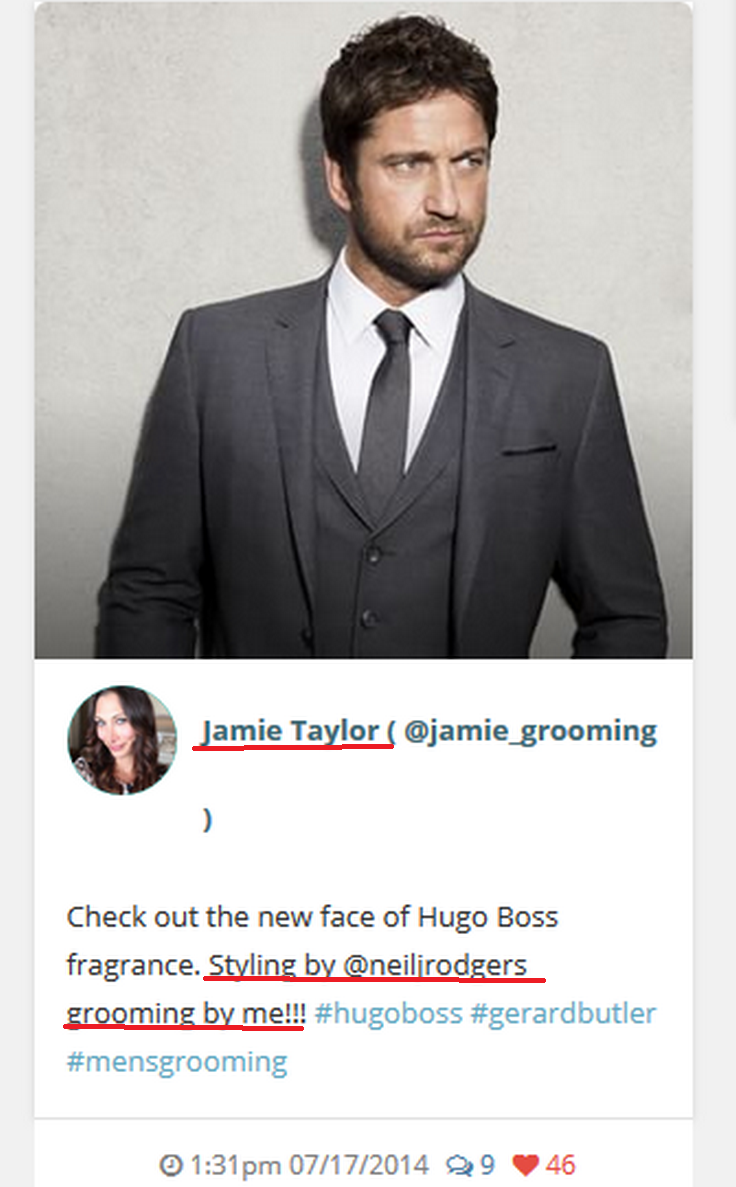
Task: Open Jamie Taylor profile name link
Action: coord(290,731)
